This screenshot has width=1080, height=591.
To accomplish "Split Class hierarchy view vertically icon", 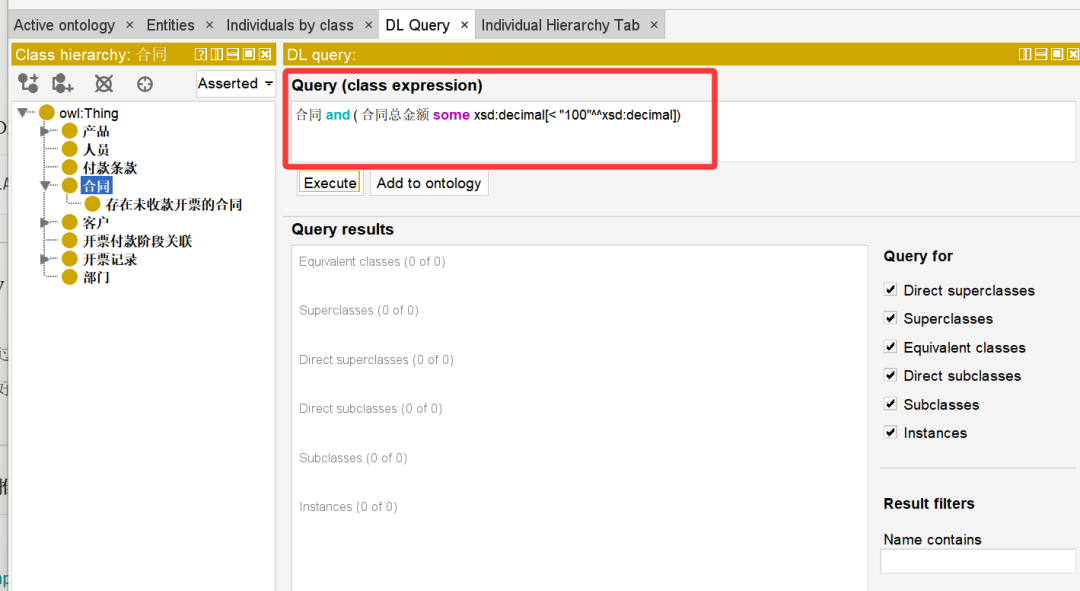I will 217,54.
